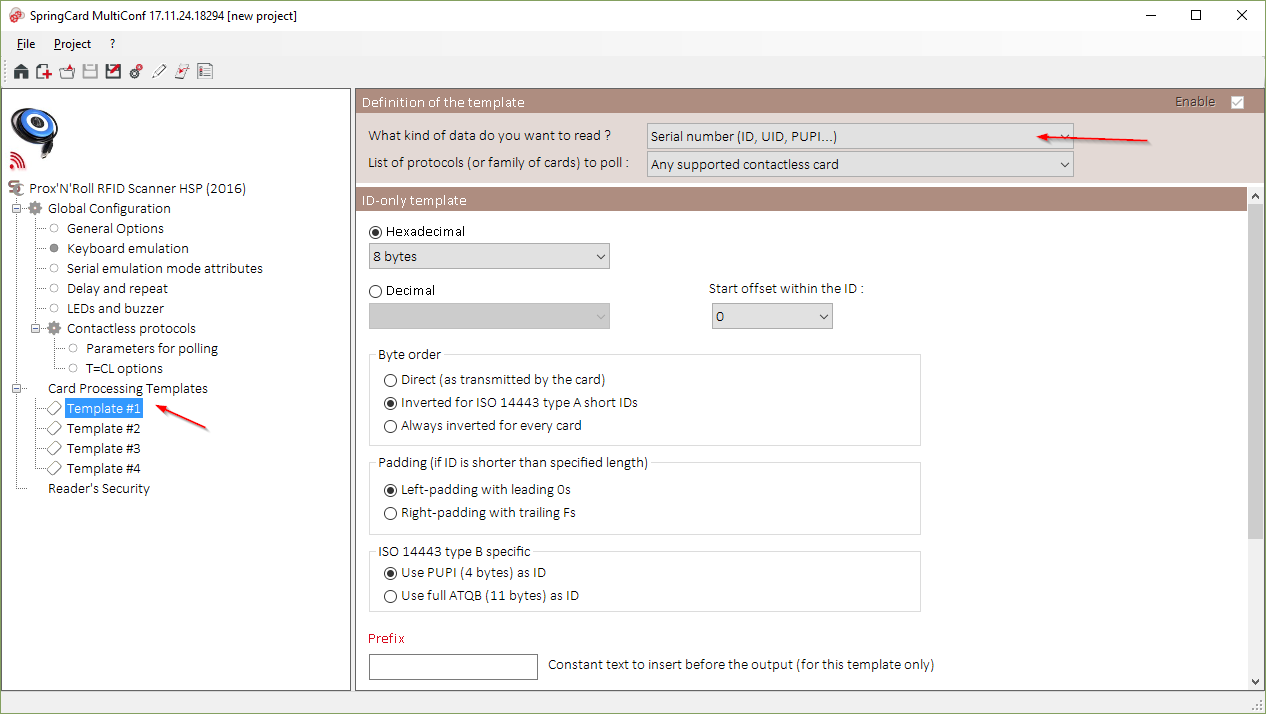Click the gear-with-red-badge toolbar icon
Image resolution: width=1266 pixels, height=714 pixels.
pyautogui.click(x=136, y=71)
